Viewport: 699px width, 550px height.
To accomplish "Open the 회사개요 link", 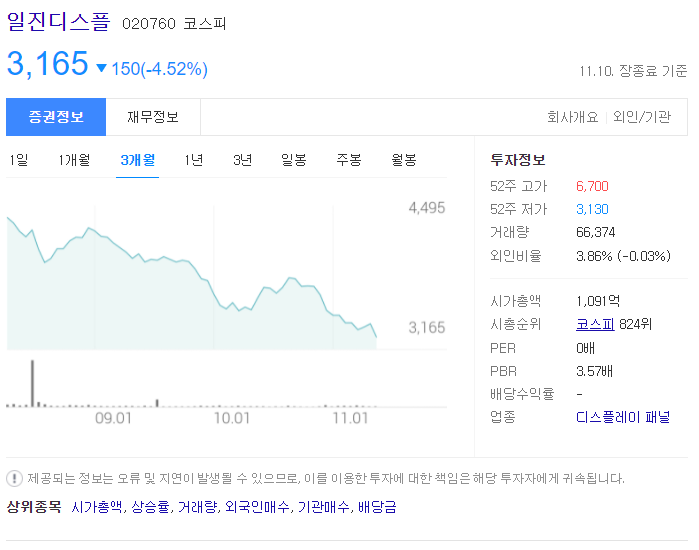I will (572, 117).
